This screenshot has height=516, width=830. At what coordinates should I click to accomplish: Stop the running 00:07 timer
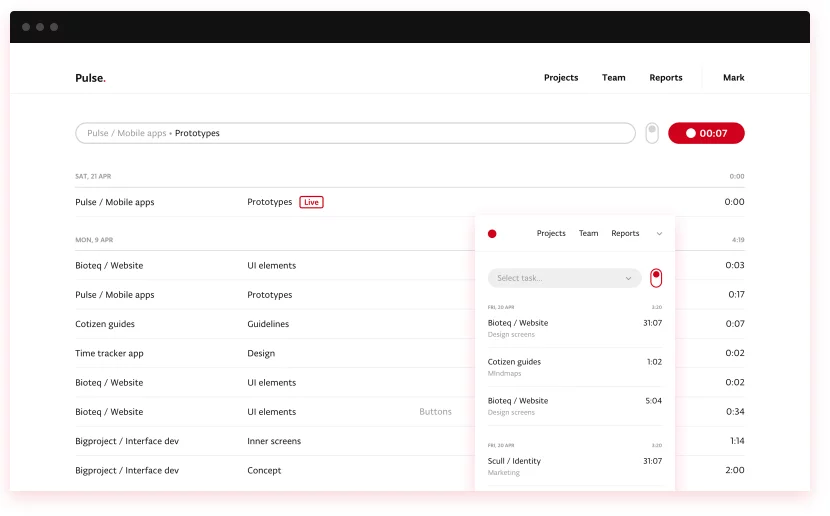pyautogui.click(x=706, y=133)
